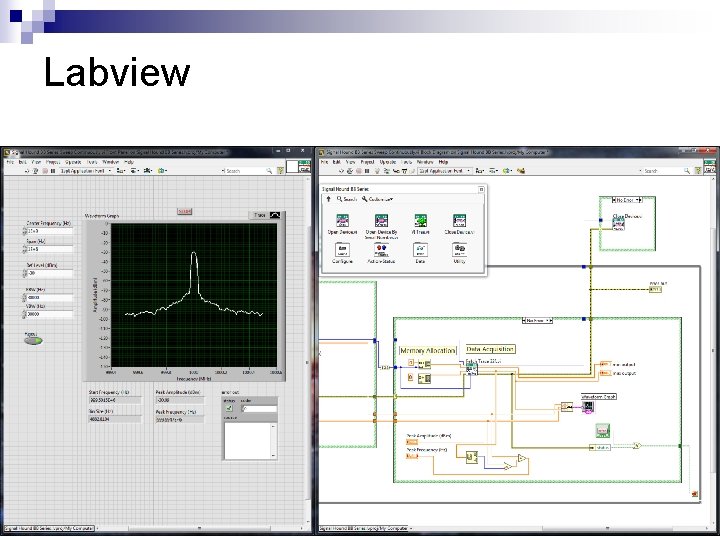Click Clean Up Diagram icon in Block Diagram
The height and width of the screenshot is (540, 720).
[x=521, y=171]
